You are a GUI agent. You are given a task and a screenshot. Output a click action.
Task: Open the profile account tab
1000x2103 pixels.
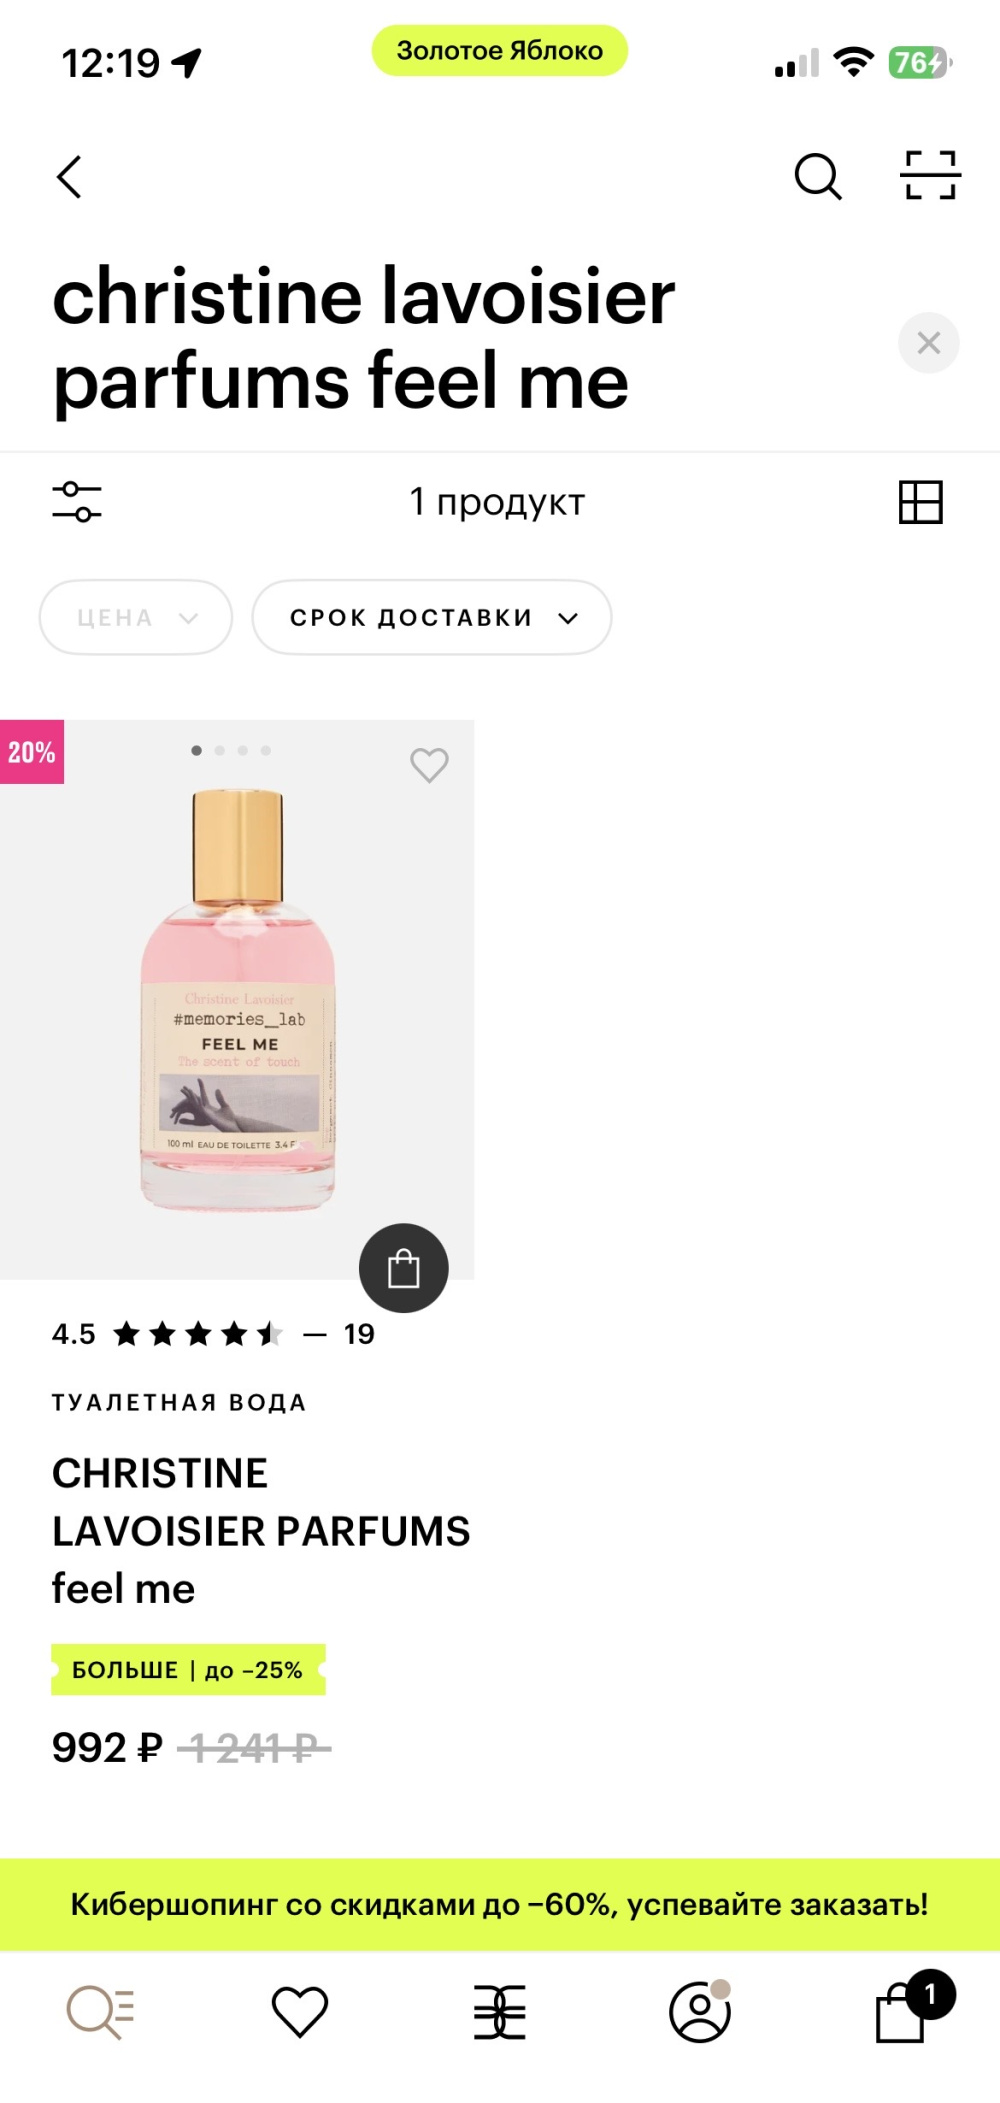(700, 2012)
